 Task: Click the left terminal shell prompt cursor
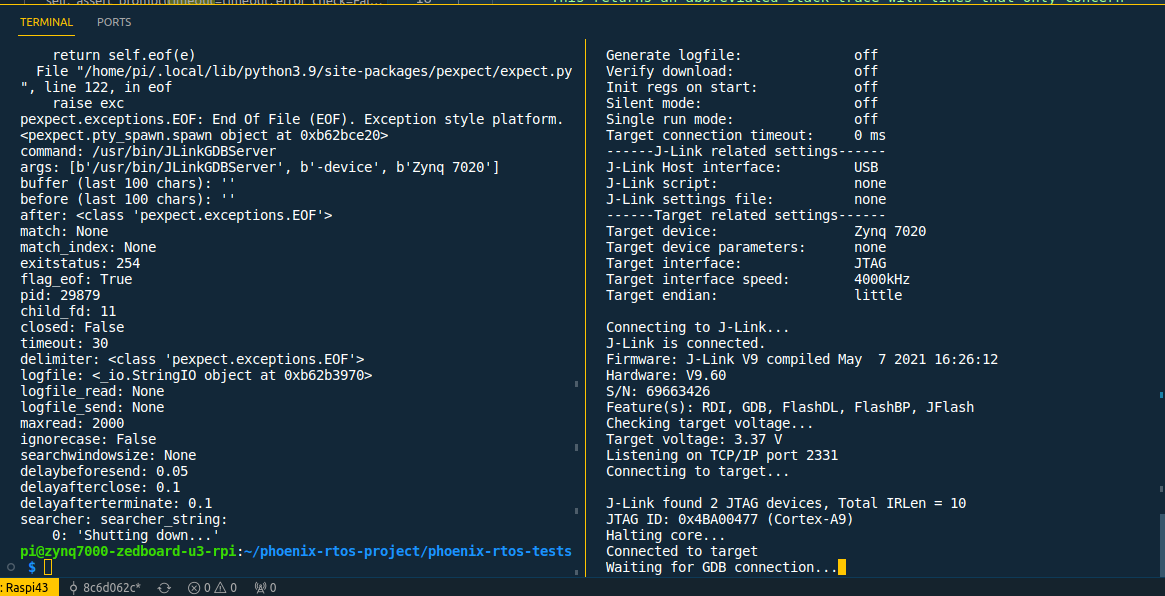coord(48,568)
